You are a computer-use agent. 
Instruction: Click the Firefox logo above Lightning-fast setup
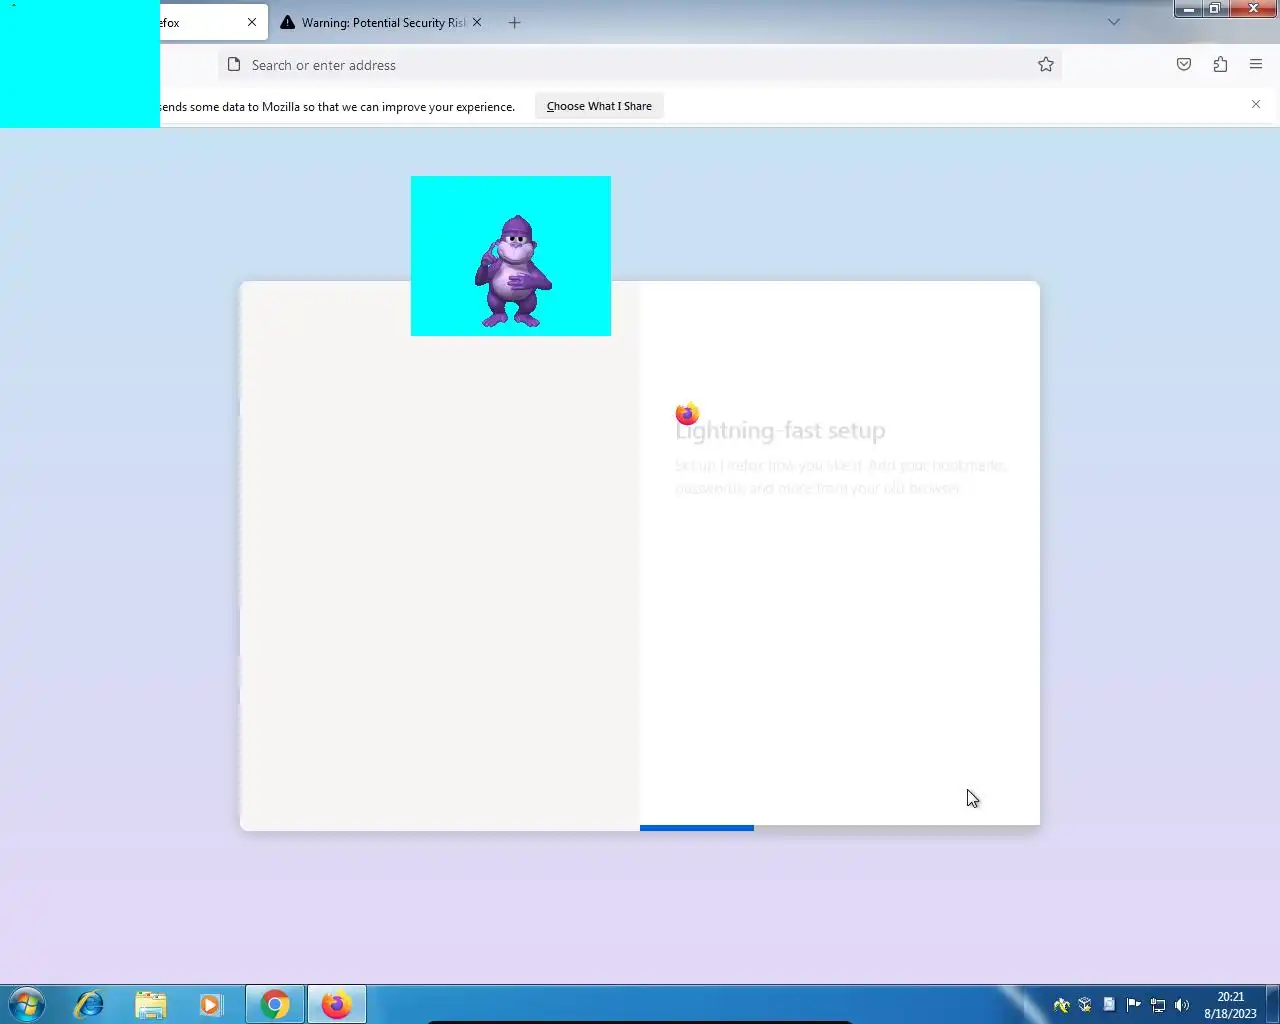pos(687,412)
